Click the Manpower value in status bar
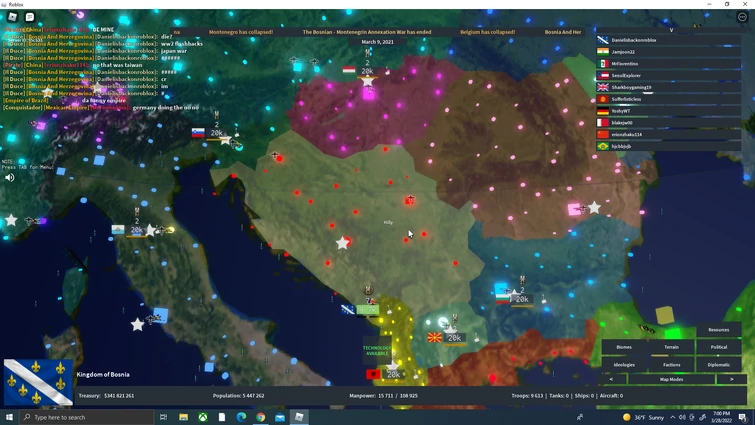 tap(383, 396)
